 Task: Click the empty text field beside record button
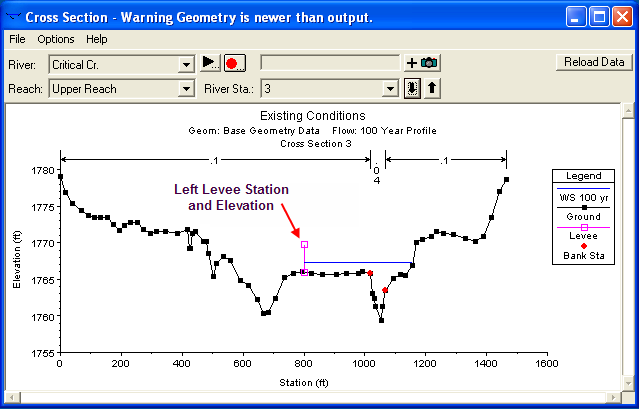(x=330, y=63)
